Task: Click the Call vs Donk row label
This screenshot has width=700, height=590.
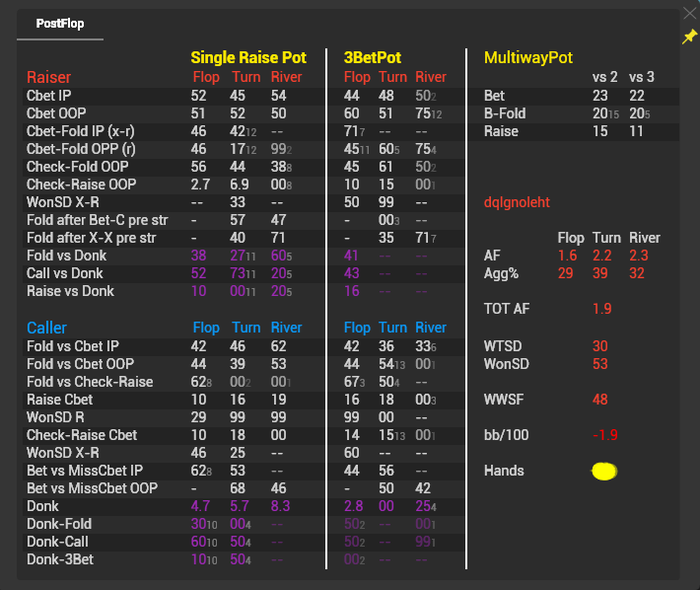Action: click(65, 274)
